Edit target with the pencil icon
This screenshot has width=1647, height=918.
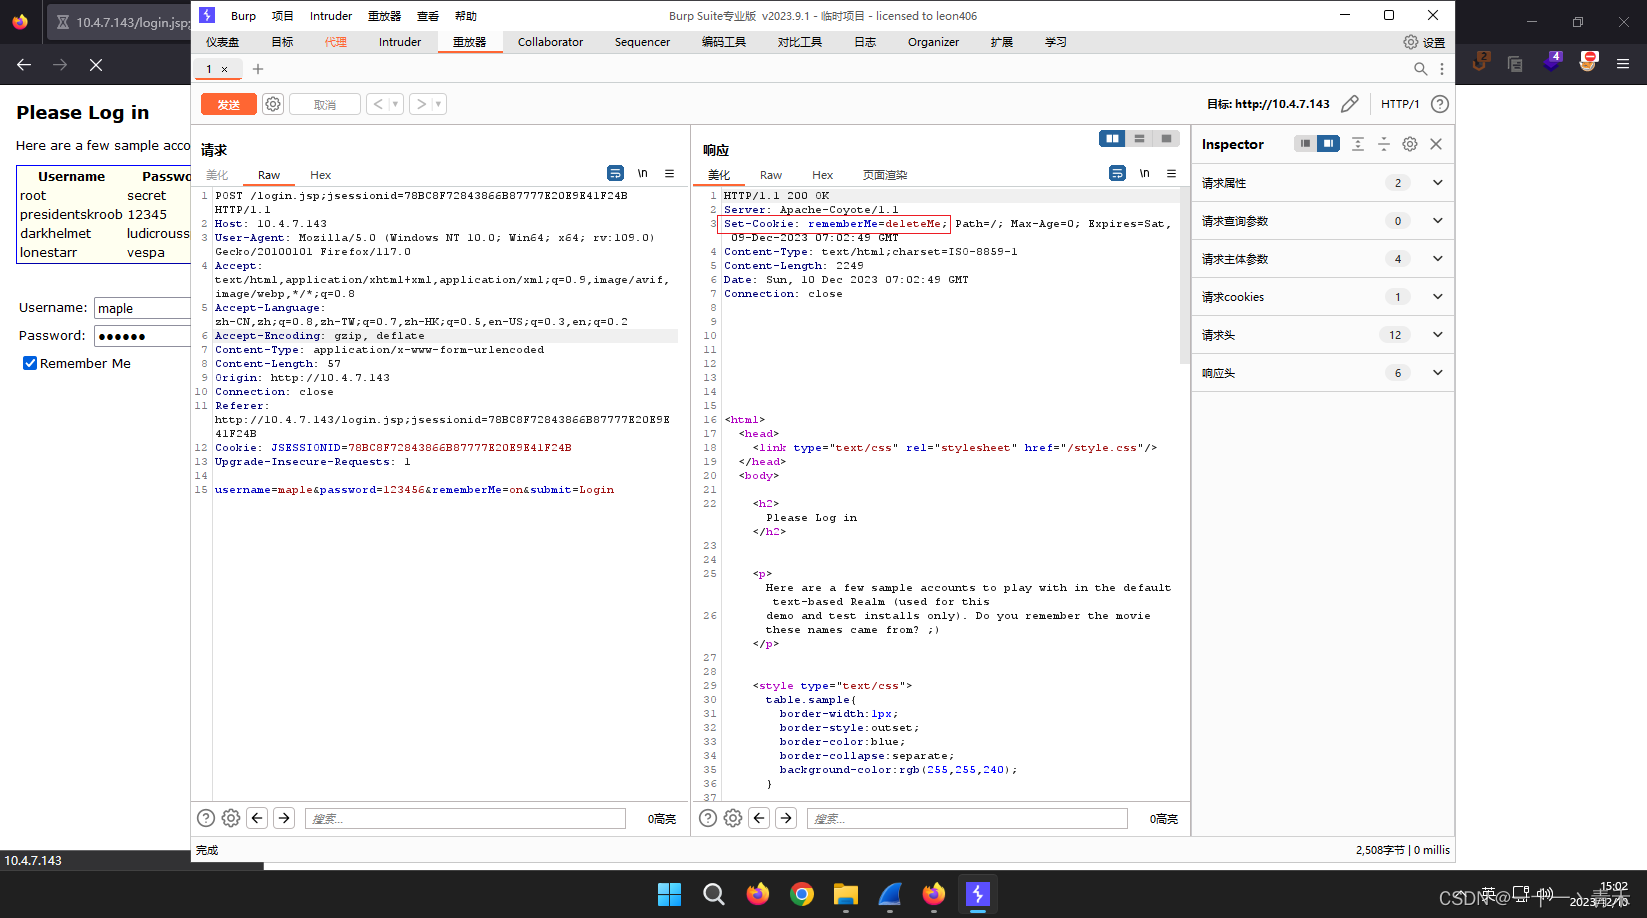pyautogui.click(x=1350, y=104)
